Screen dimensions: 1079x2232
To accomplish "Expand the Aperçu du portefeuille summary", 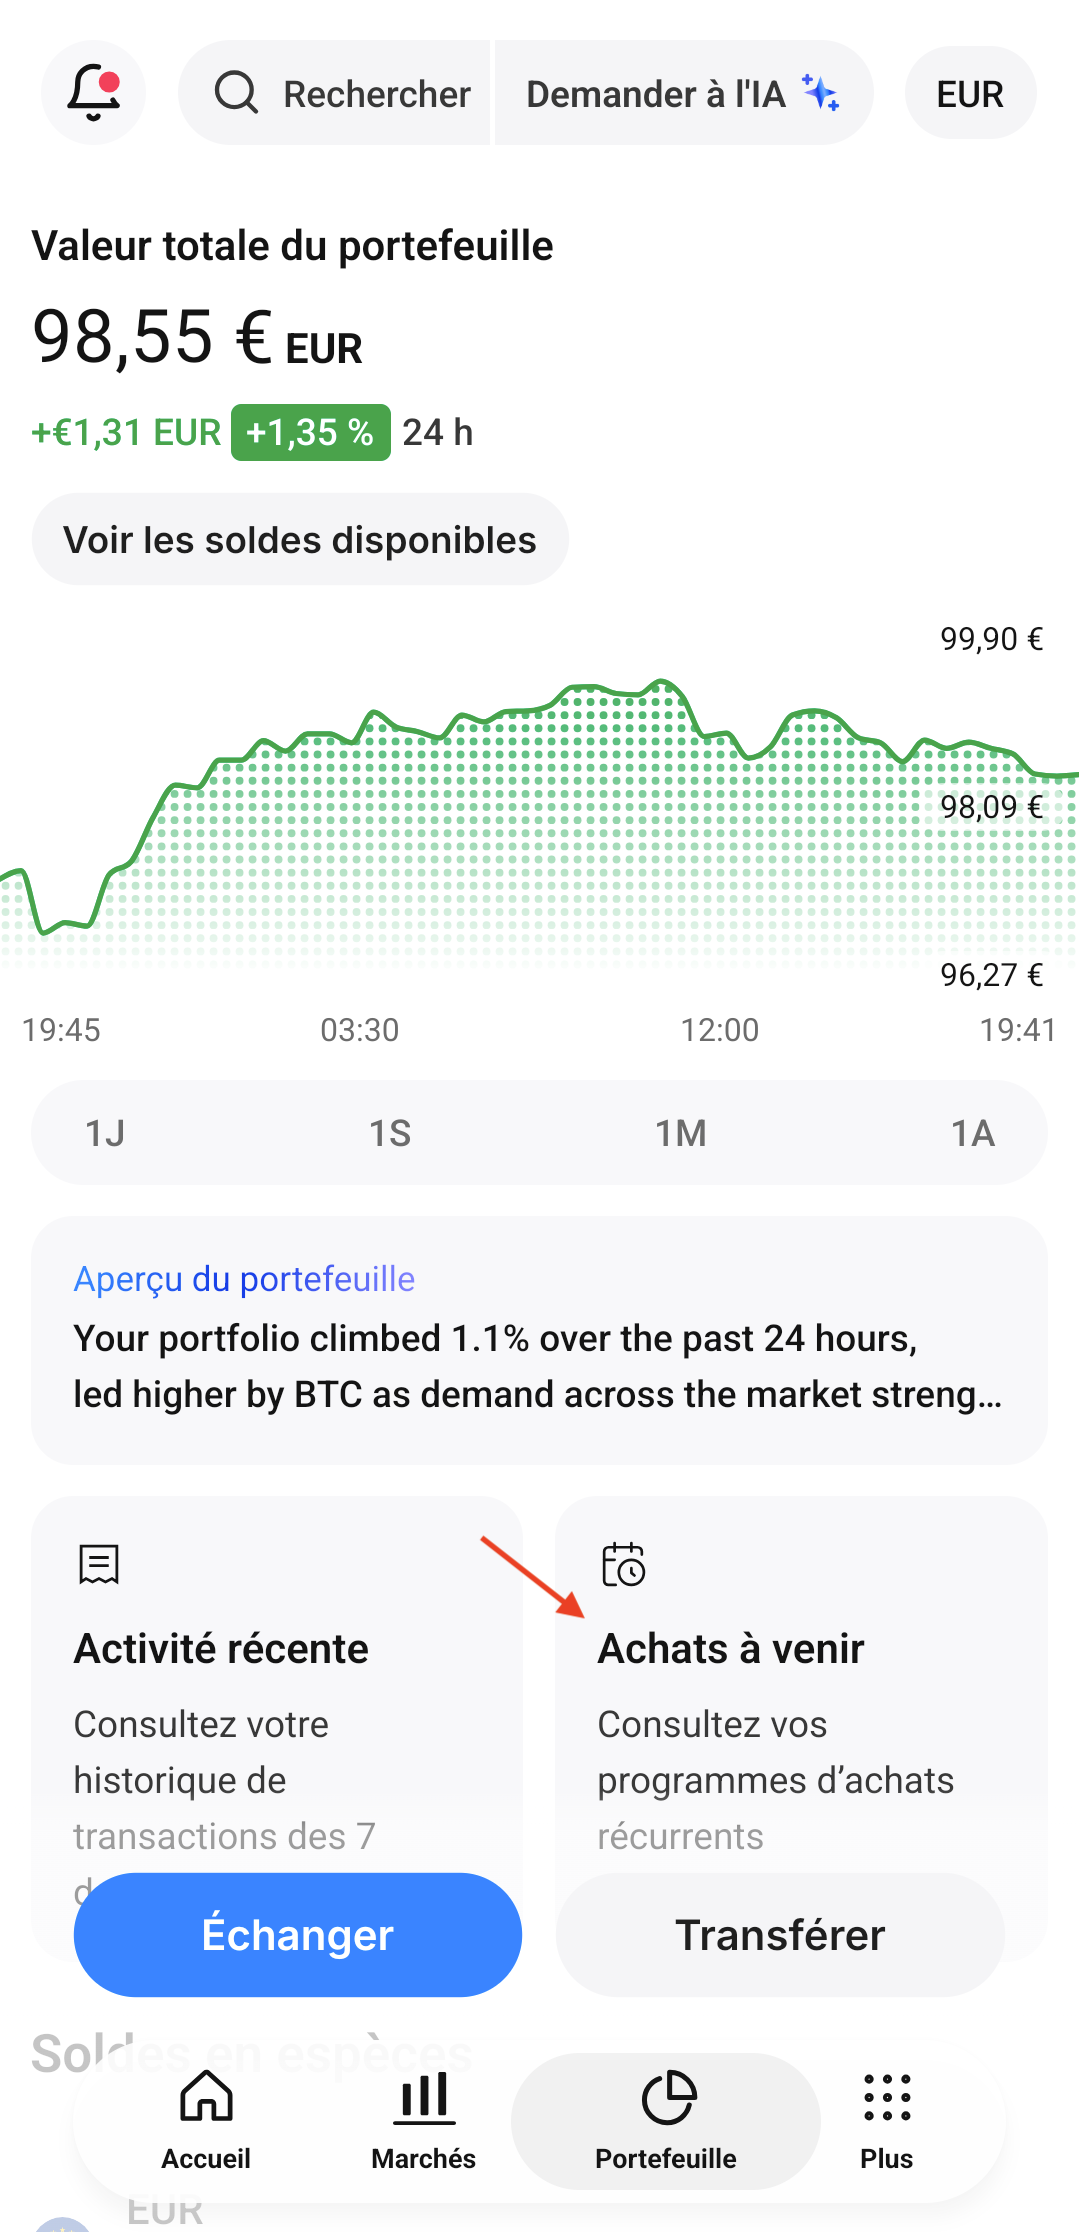I will [539, 1340].
